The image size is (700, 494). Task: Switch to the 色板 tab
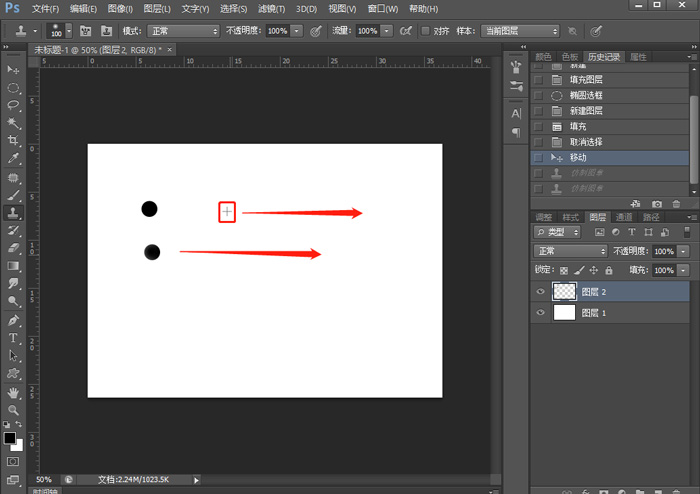[x=570, y=57]
